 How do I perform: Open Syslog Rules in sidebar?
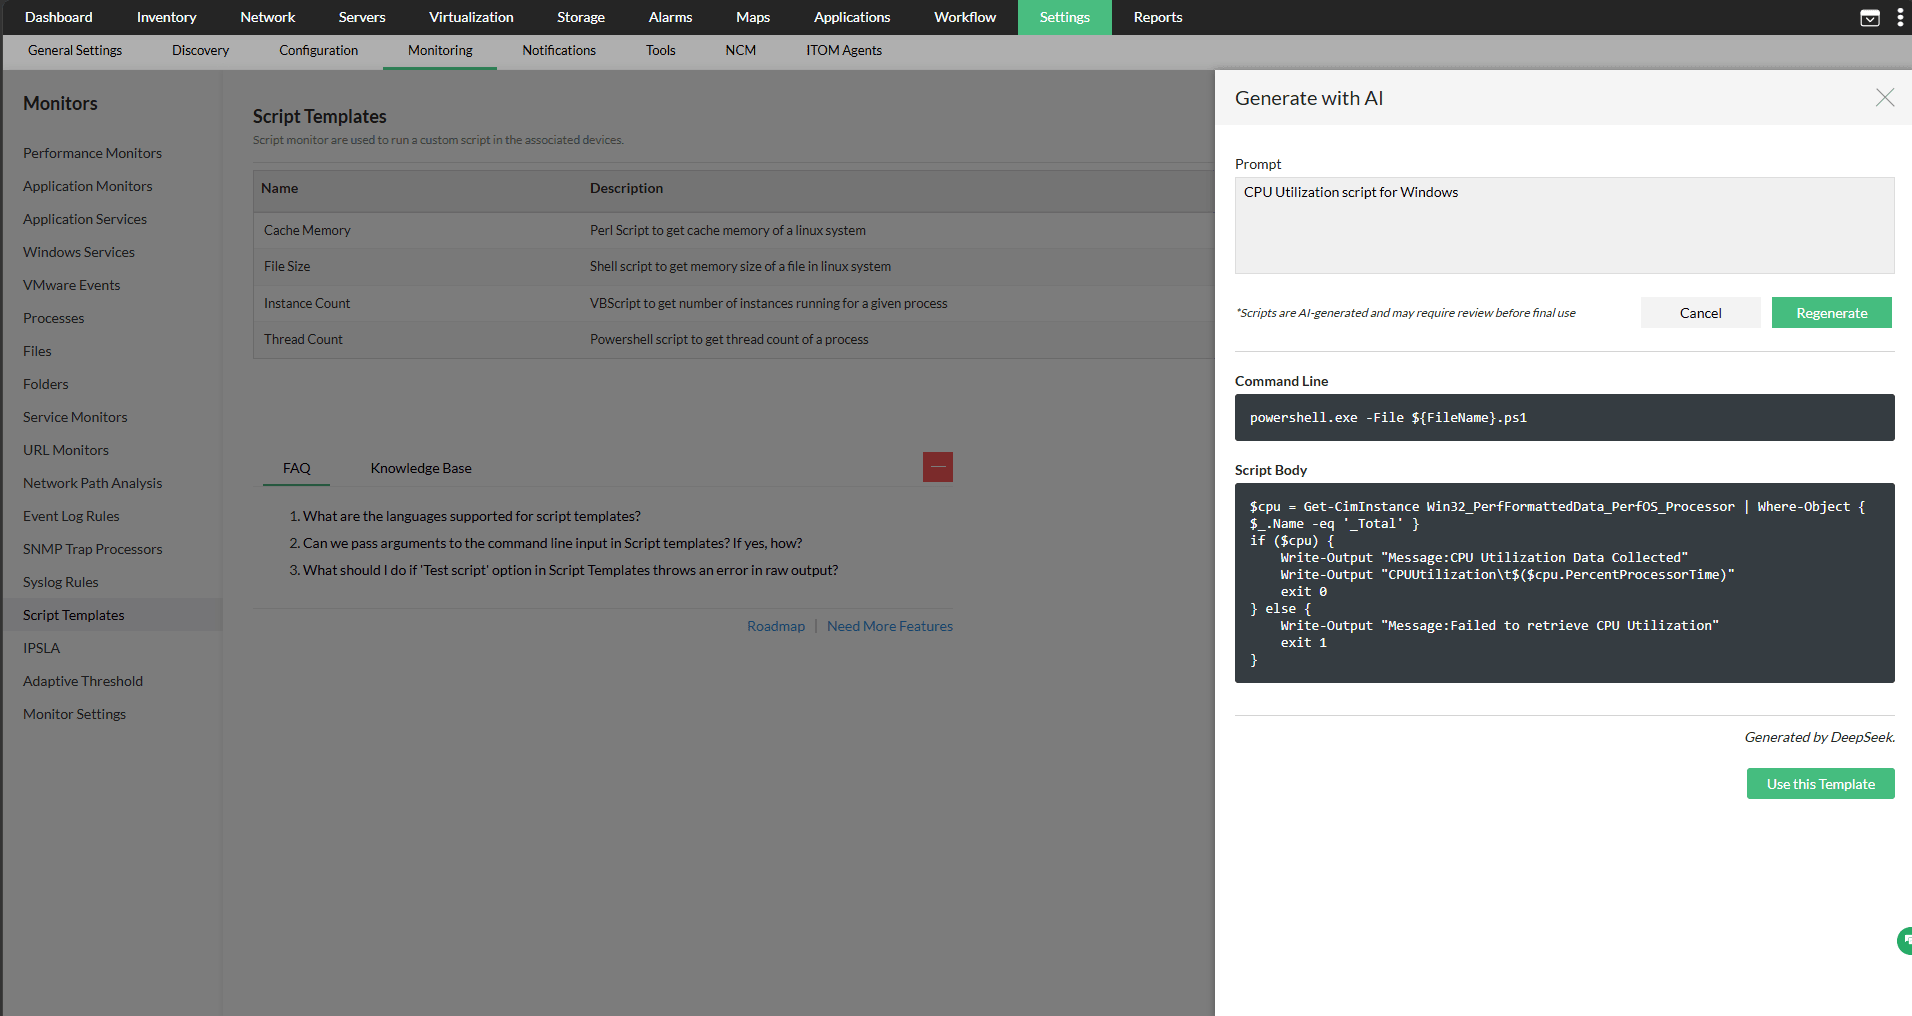tap(61, 582)
